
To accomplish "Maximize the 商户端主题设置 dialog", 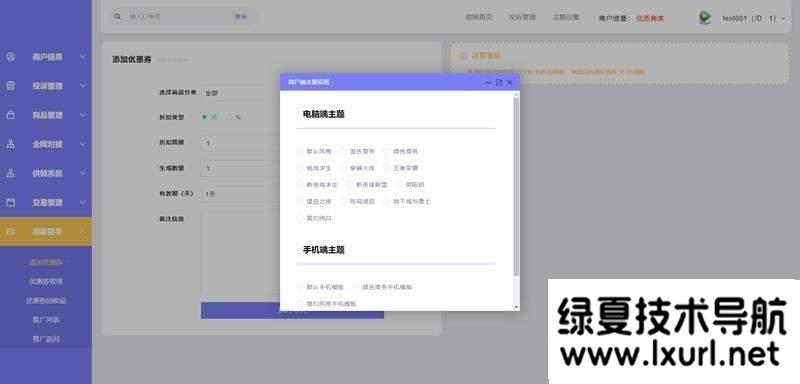I will coord(499,82).
